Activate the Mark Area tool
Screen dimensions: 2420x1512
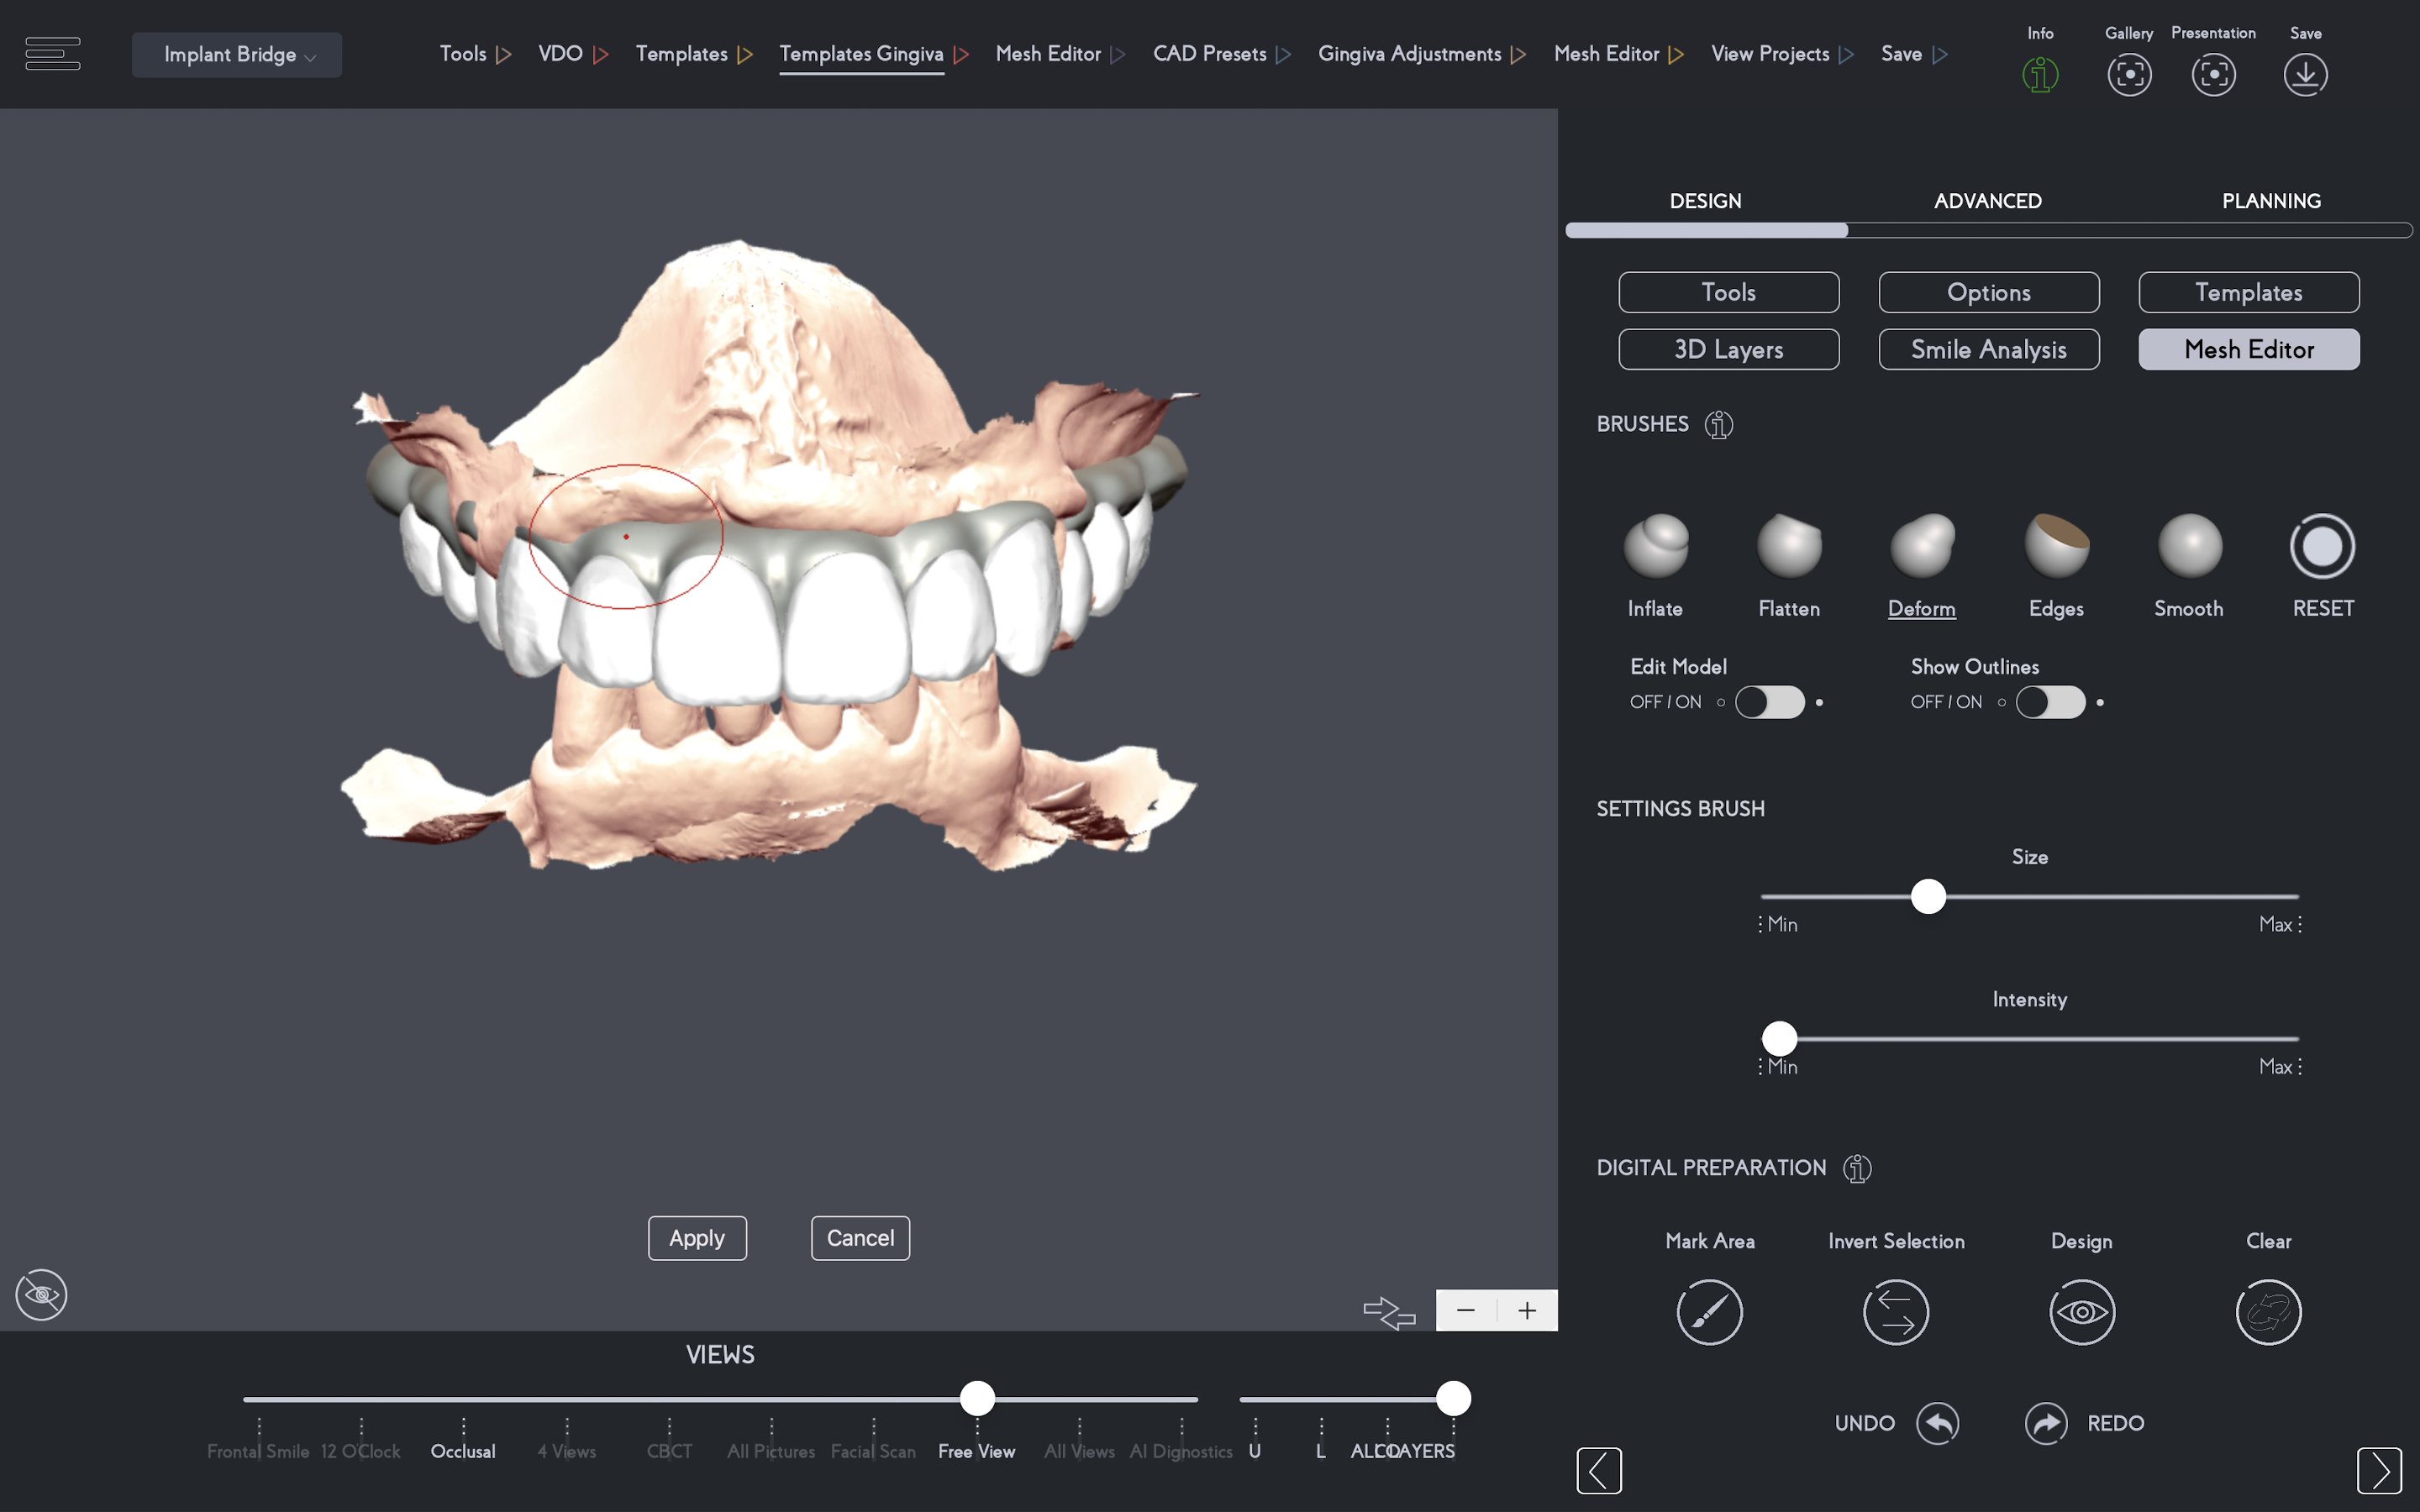(x=1709, y=1312)
